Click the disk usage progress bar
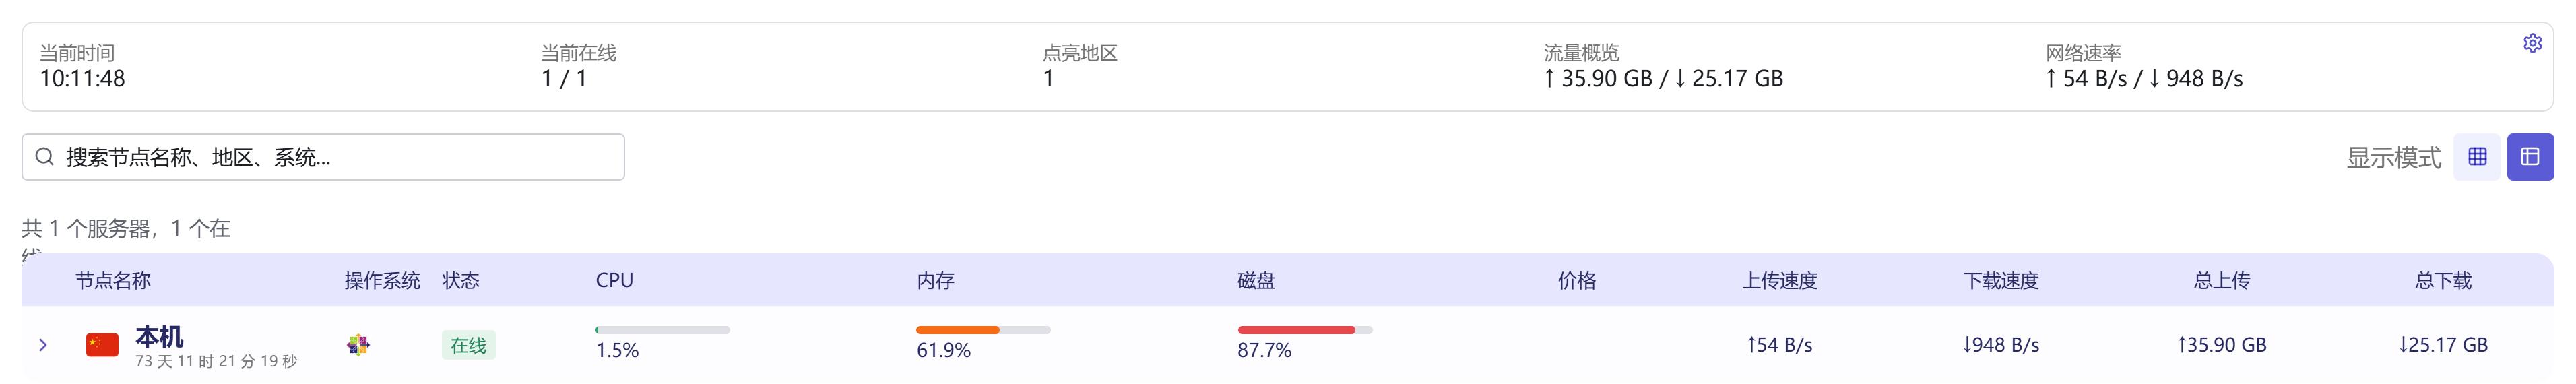The width and height of the screenshot is (2576, 384). pos(1304,330)
